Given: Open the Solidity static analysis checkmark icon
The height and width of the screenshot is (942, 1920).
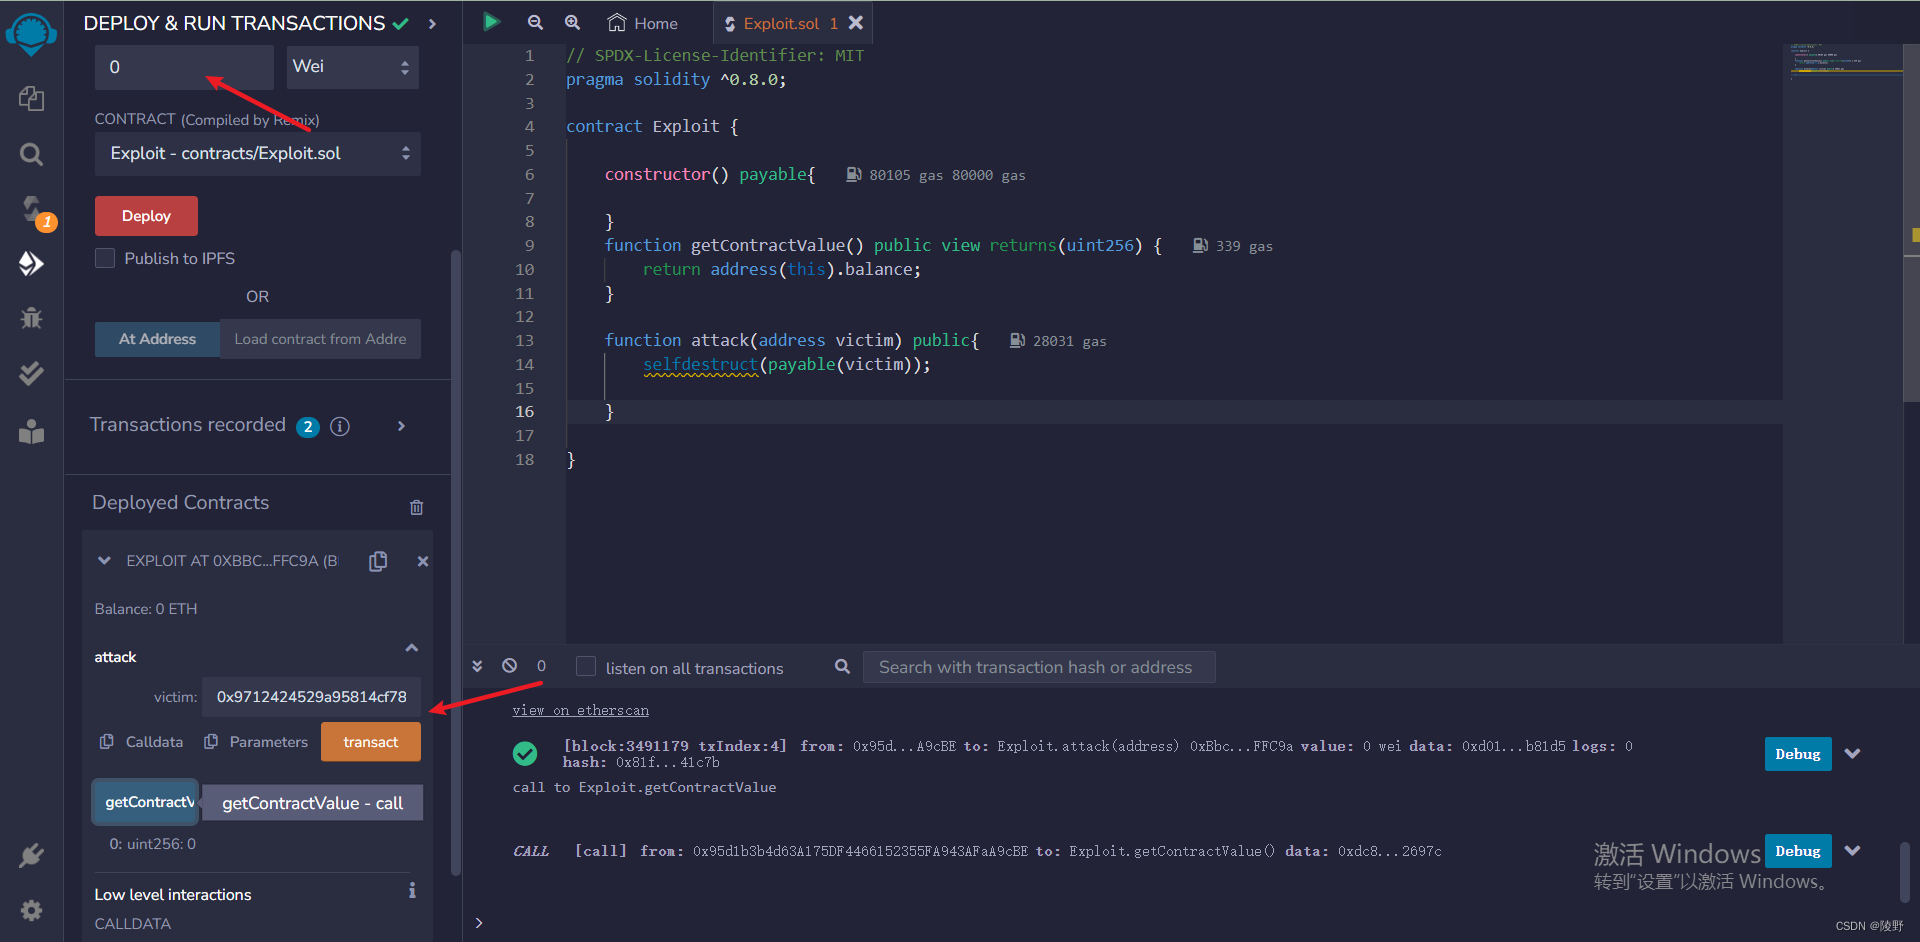Looking at the screenshot, I should coord(31,373).
